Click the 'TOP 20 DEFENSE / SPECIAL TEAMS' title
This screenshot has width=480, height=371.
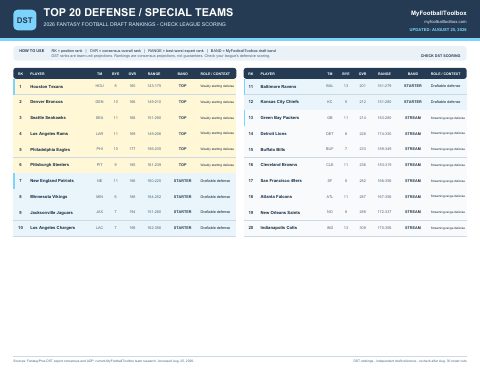pos(138,12)
